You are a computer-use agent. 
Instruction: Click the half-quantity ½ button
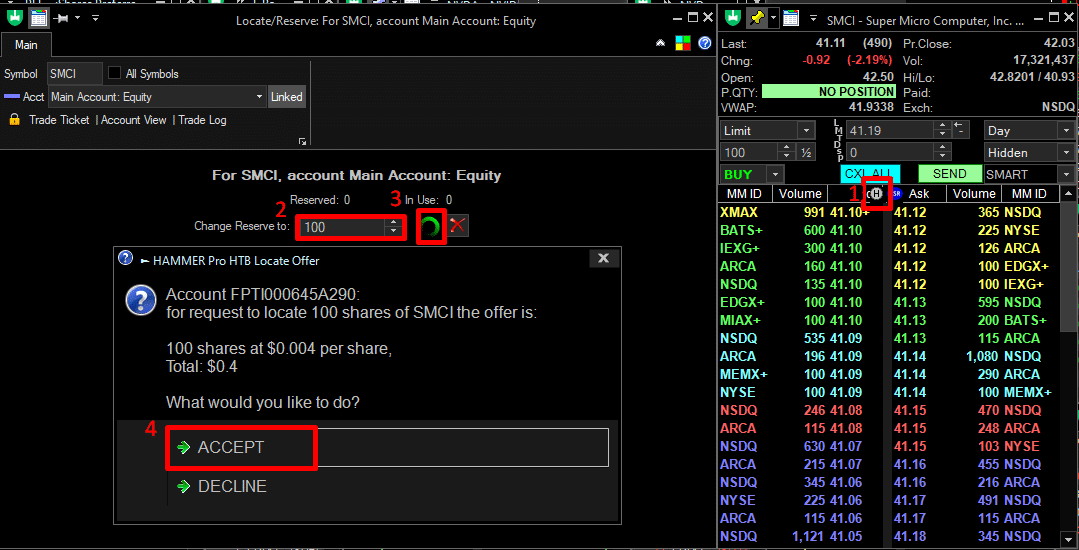point(807,153)
